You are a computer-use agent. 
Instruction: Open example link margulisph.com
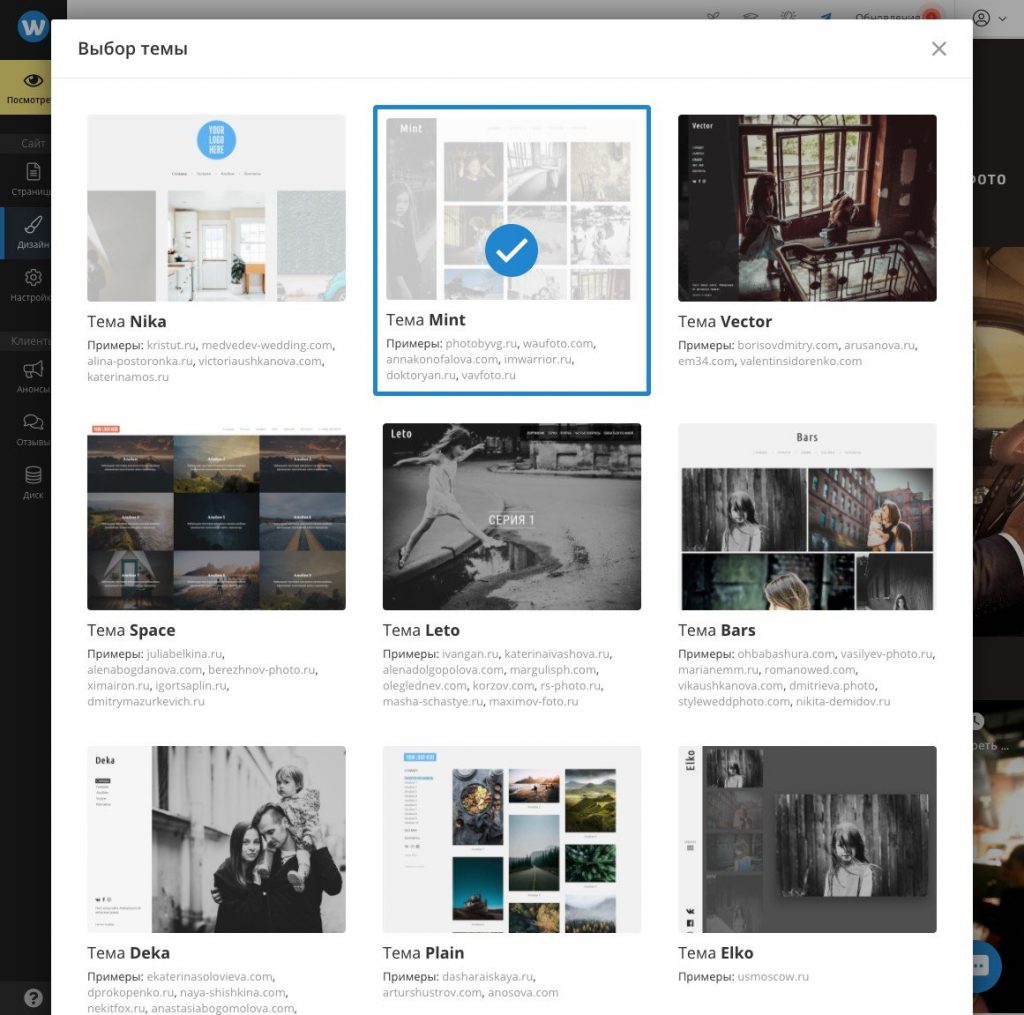(x=552, y=669)
